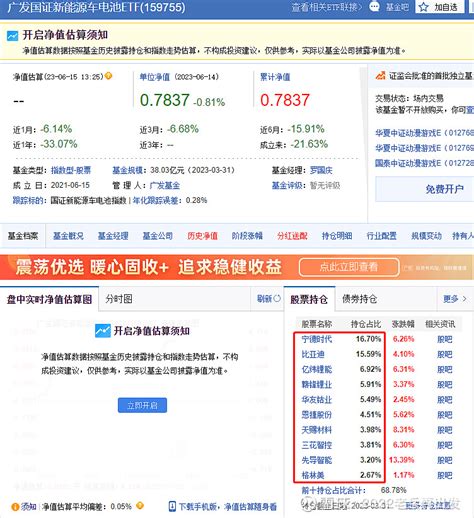Click 前十持仓占比合计 68.78% value
This screenshot has width=474, height=518.
coord(393,490)
